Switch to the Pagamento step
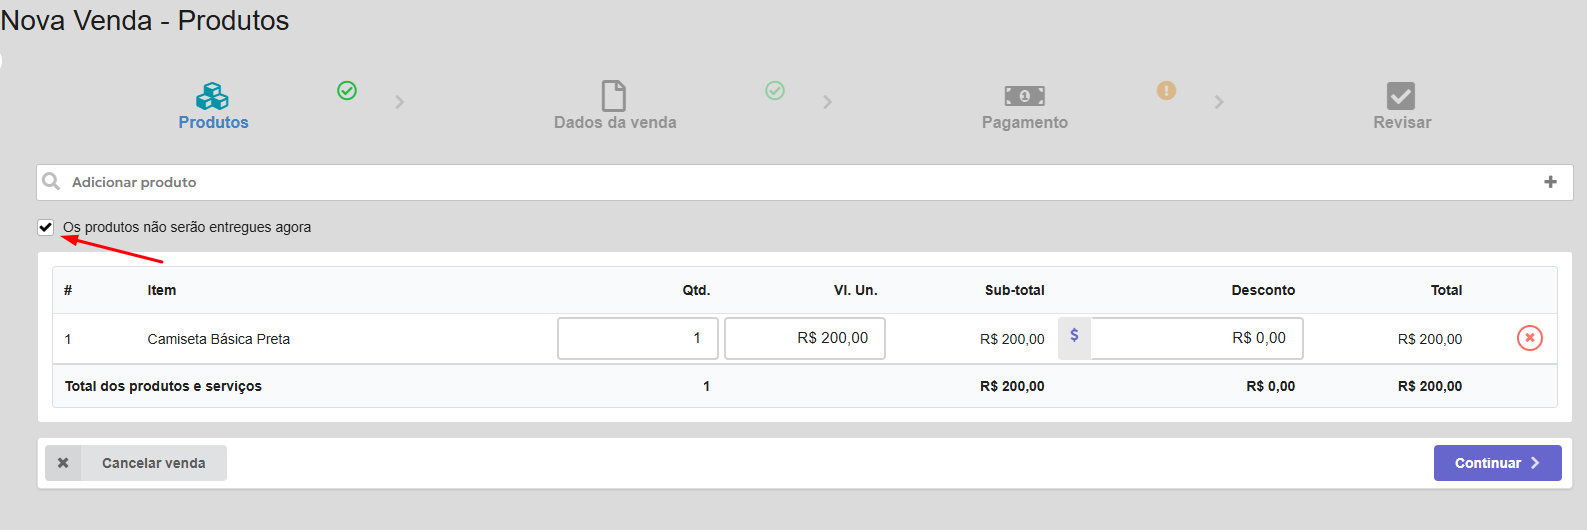The image size is (1587, 530). (x=1024, y=122)
